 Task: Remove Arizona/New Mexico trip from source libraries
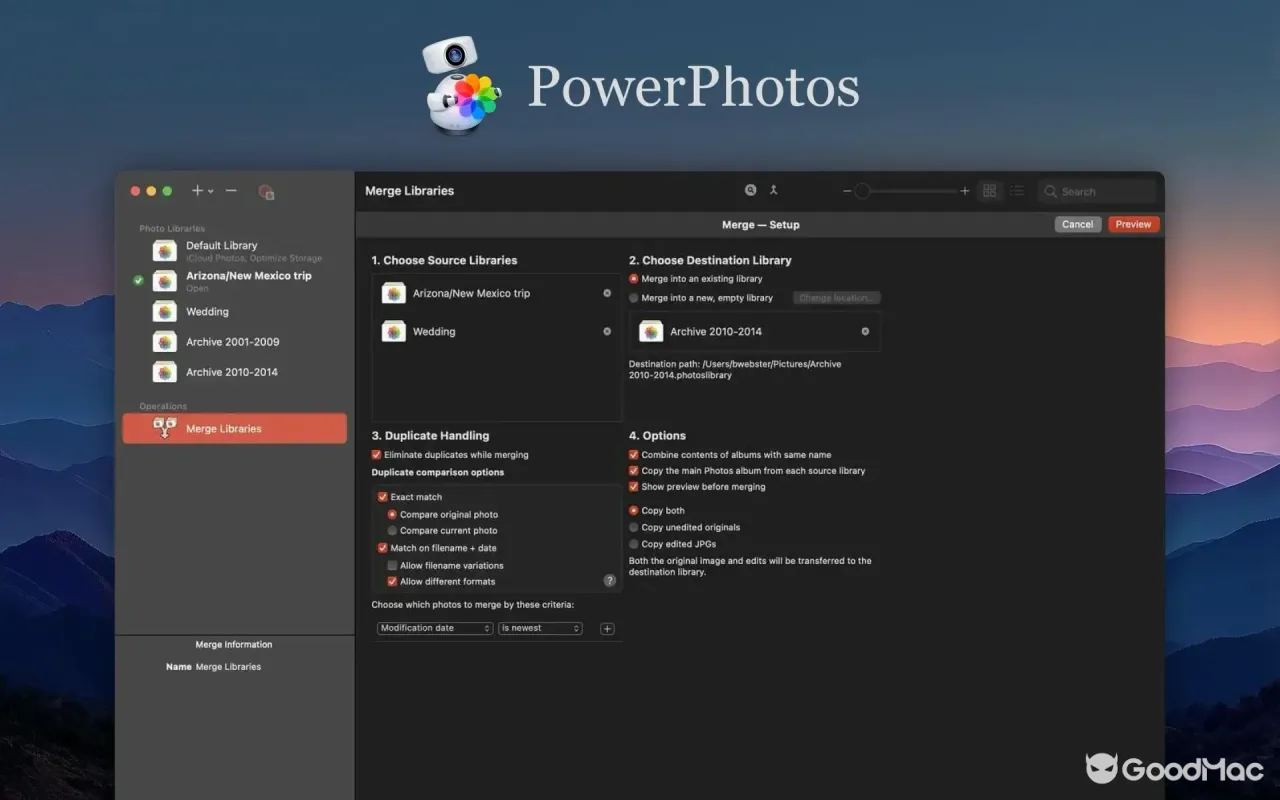(x=607, y=293)
